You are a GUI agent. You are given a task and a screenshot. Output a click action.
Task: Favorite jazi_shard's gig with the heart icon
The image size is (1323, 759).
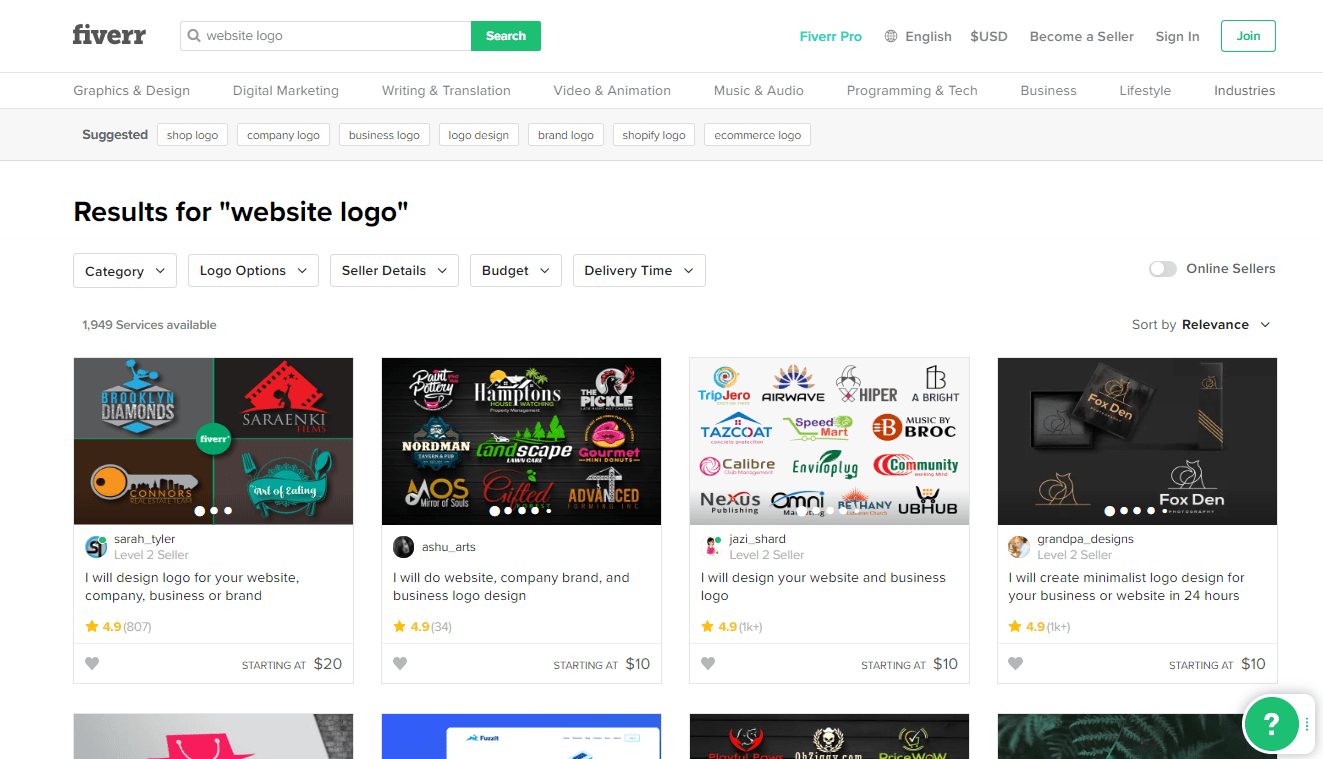[x=708, y=663]
